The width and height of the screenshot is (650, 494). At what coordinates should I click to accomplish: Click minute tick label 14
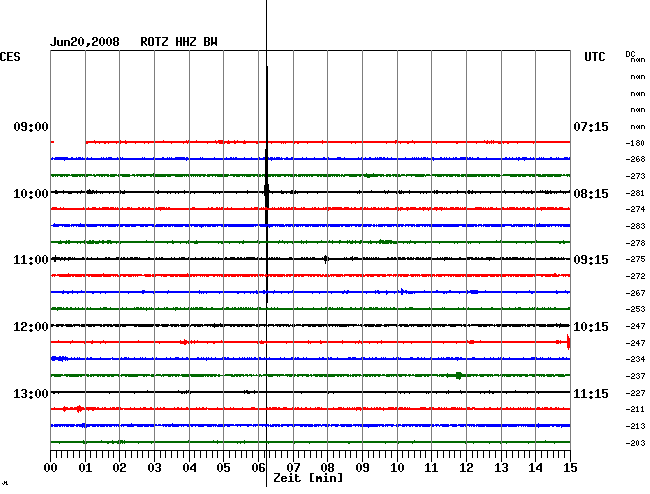[535, 468]
